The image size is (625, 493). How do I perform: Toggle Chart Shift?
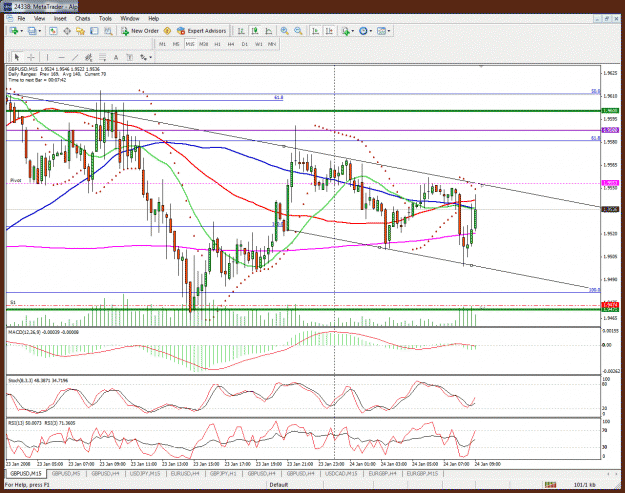(329, 31)
